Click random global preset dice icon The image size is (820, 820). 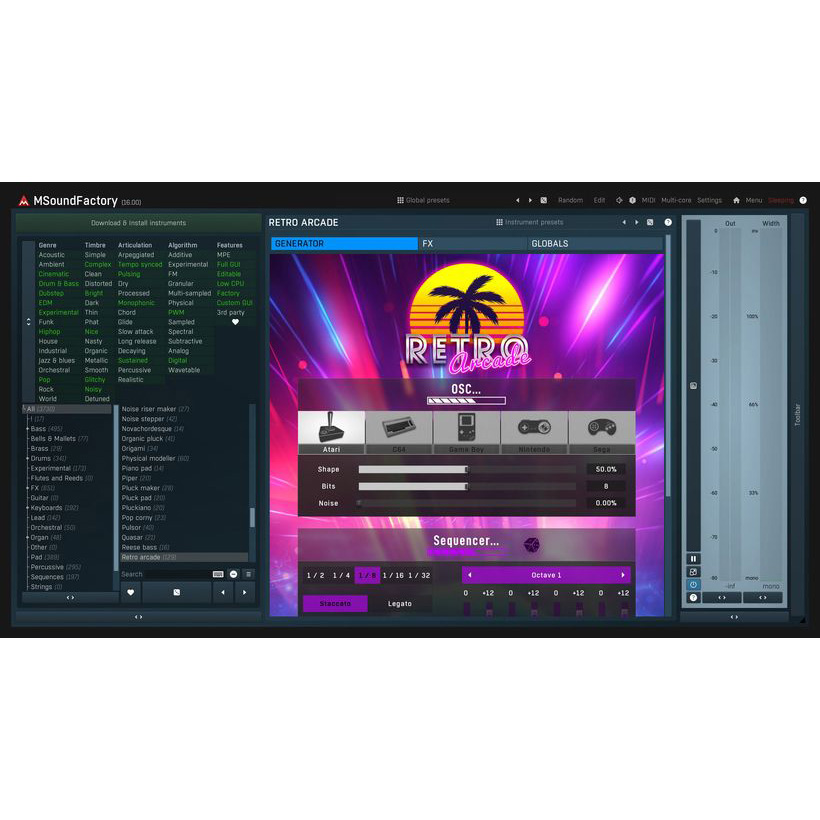(x=544, y=200)
